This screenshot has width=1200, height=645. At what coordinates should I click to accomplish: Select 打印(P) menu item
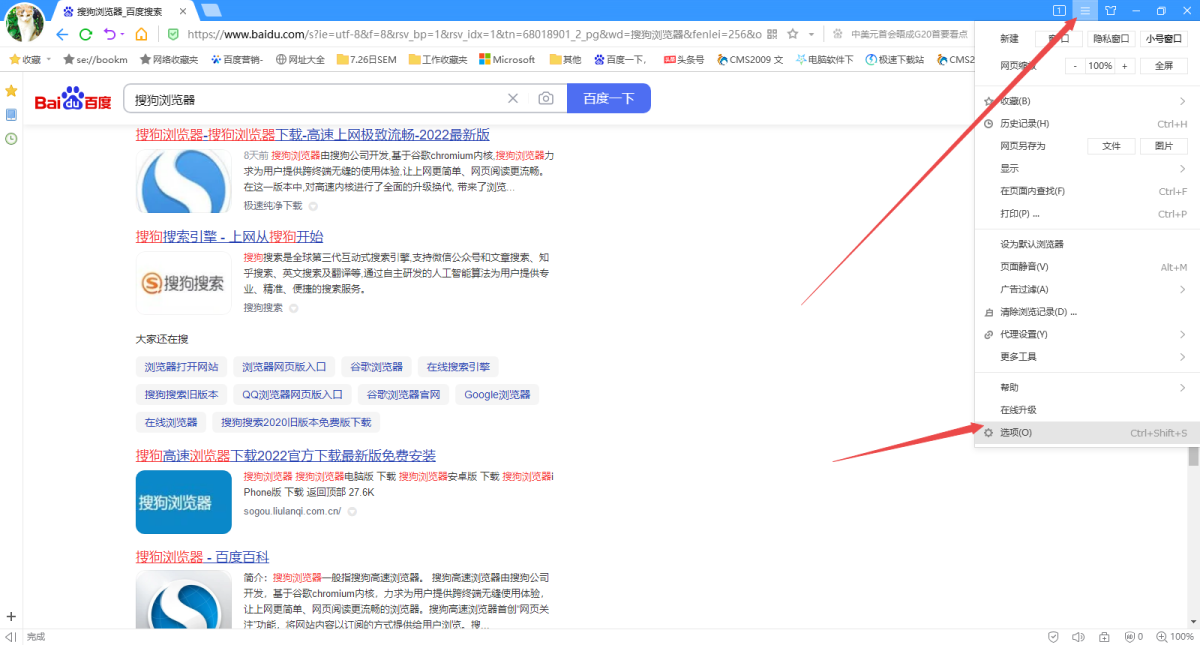(x=1087, y=214)
